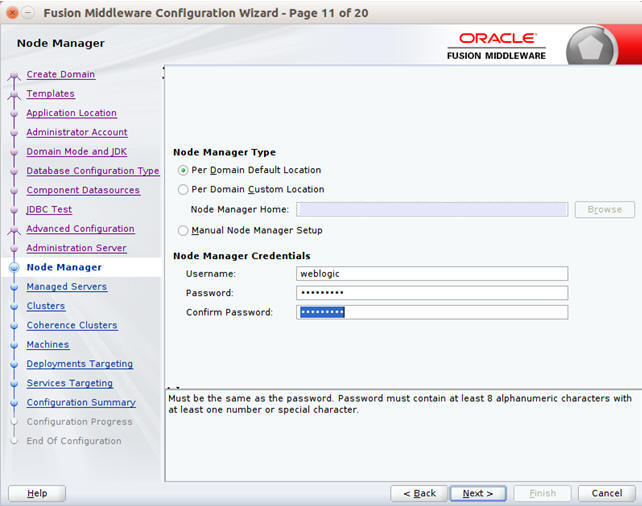Click the step bullet beside JDBC Test
The image size is (642, 506).
(14, 210)
